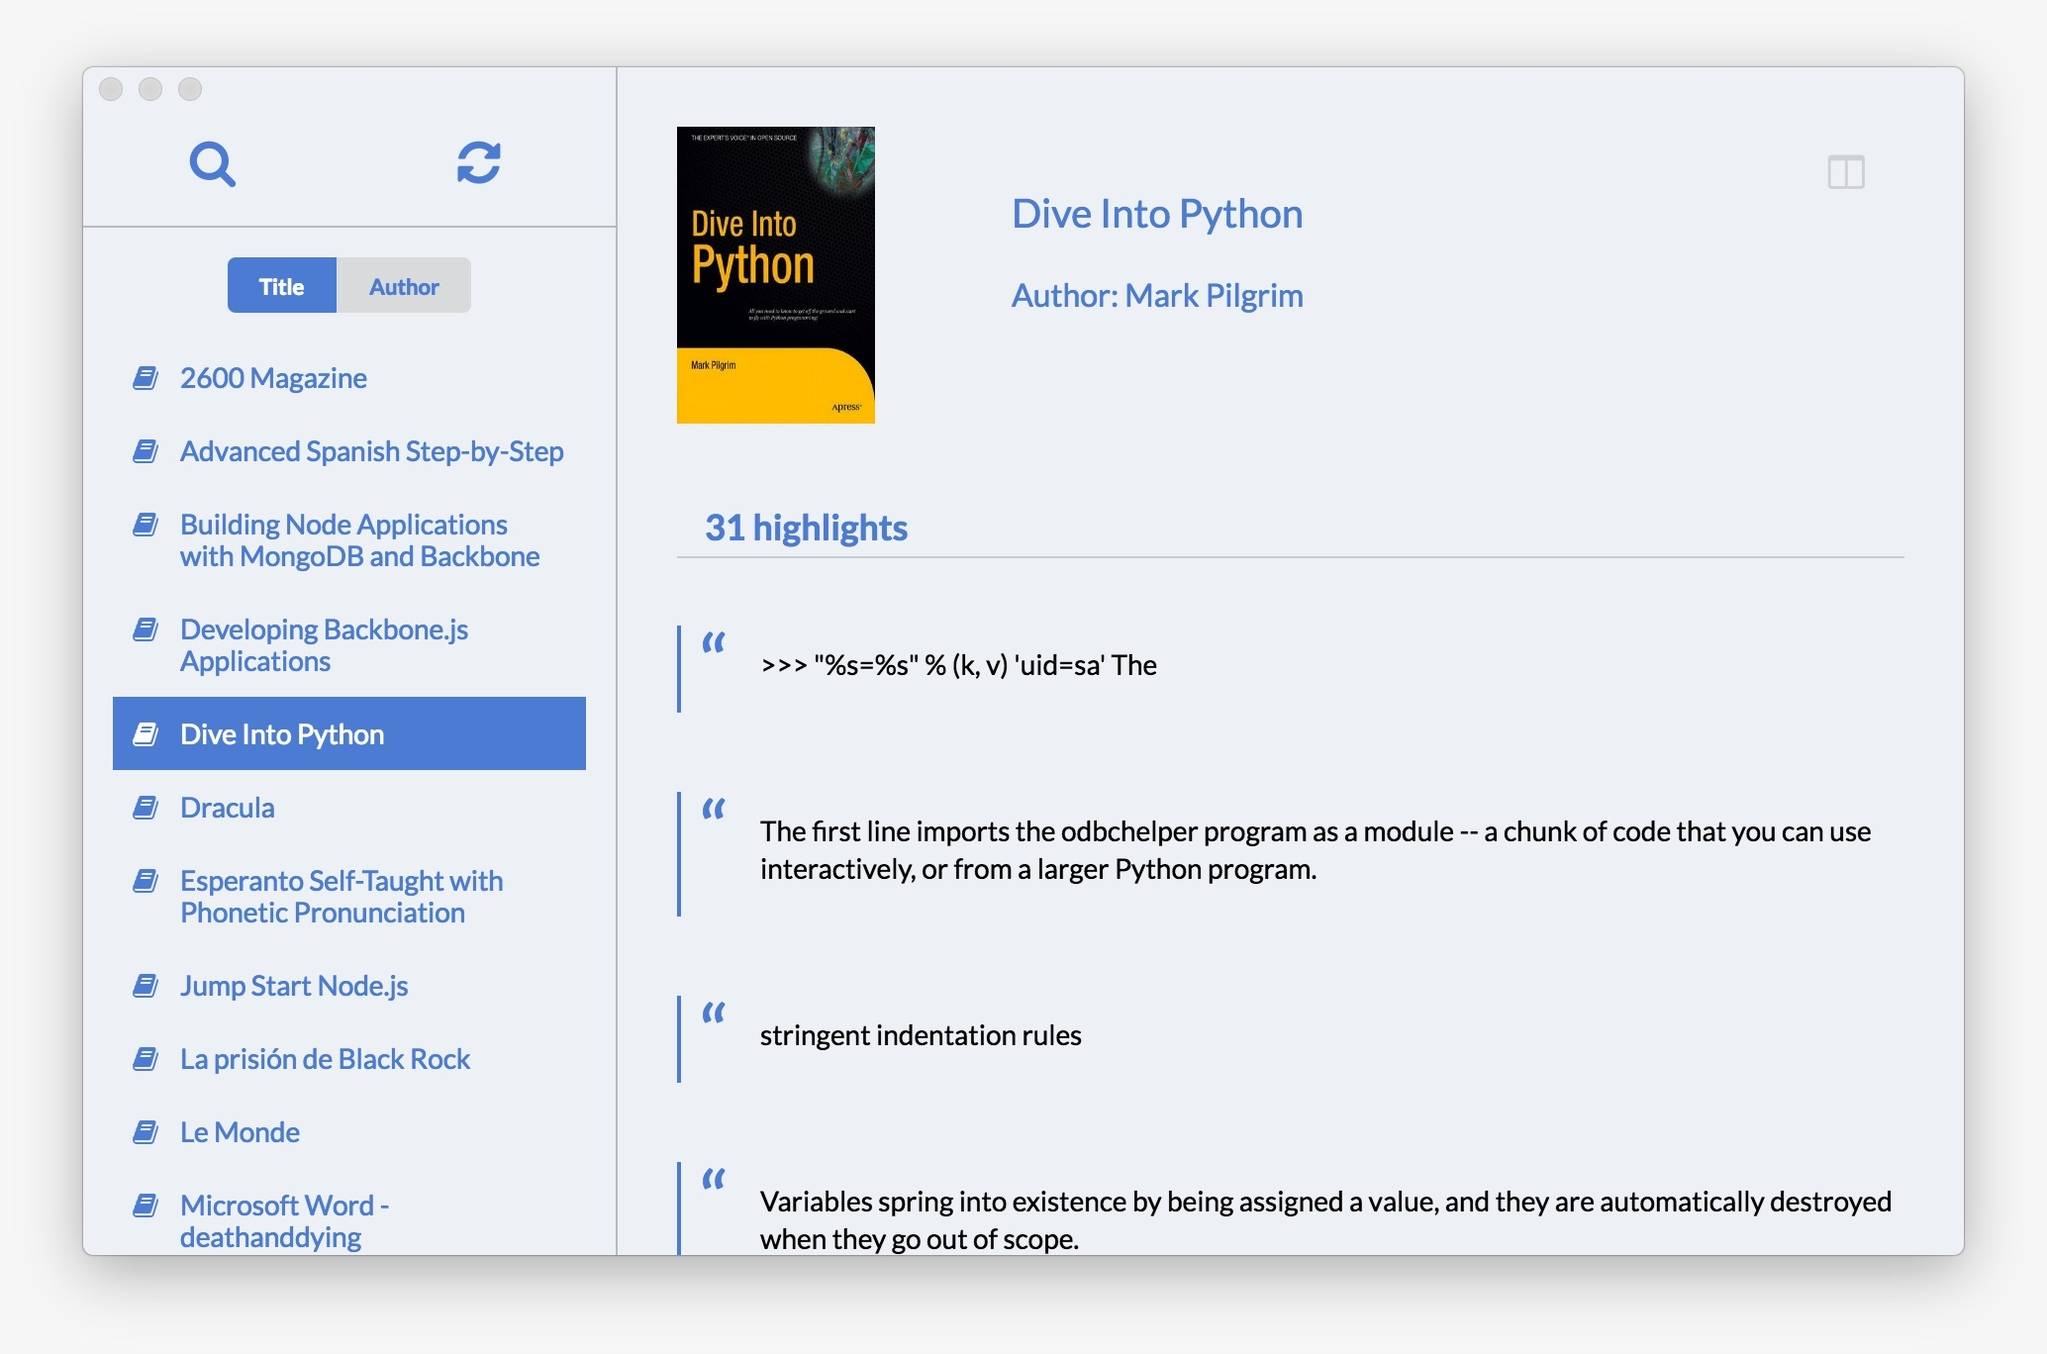Click the 31 highlights heading

806,528
